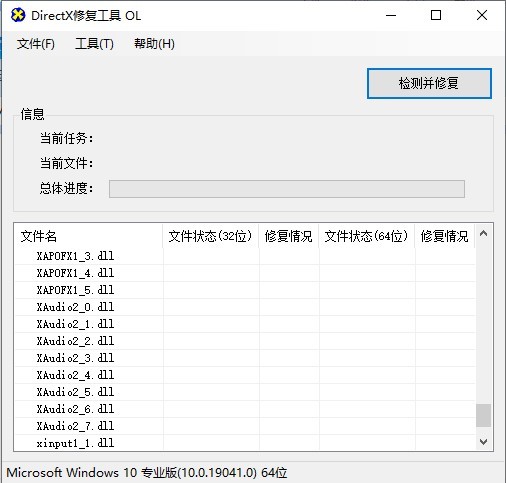Close the DirectX修复工具 window
Image resolution: width=506 pixels, height=483 pixels.
482,15
